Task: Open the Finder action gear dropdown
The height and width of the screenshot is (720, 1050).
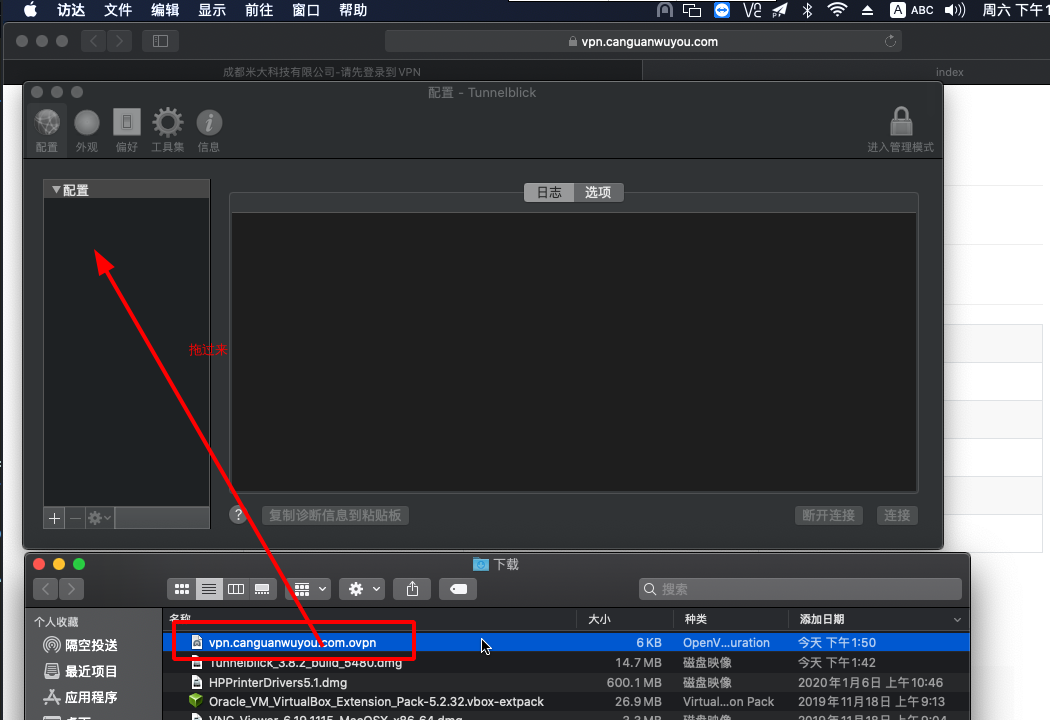Action: 362,589
